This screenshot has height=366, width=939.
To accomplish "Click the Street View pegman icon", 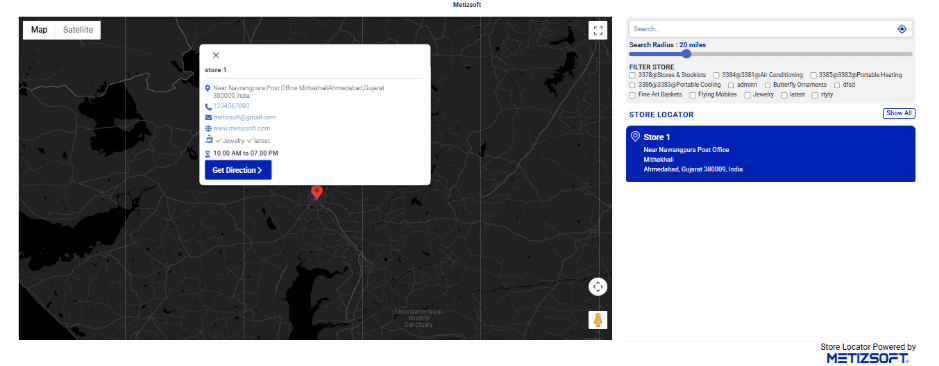I will pyautogui.click(x=597, y=320).
